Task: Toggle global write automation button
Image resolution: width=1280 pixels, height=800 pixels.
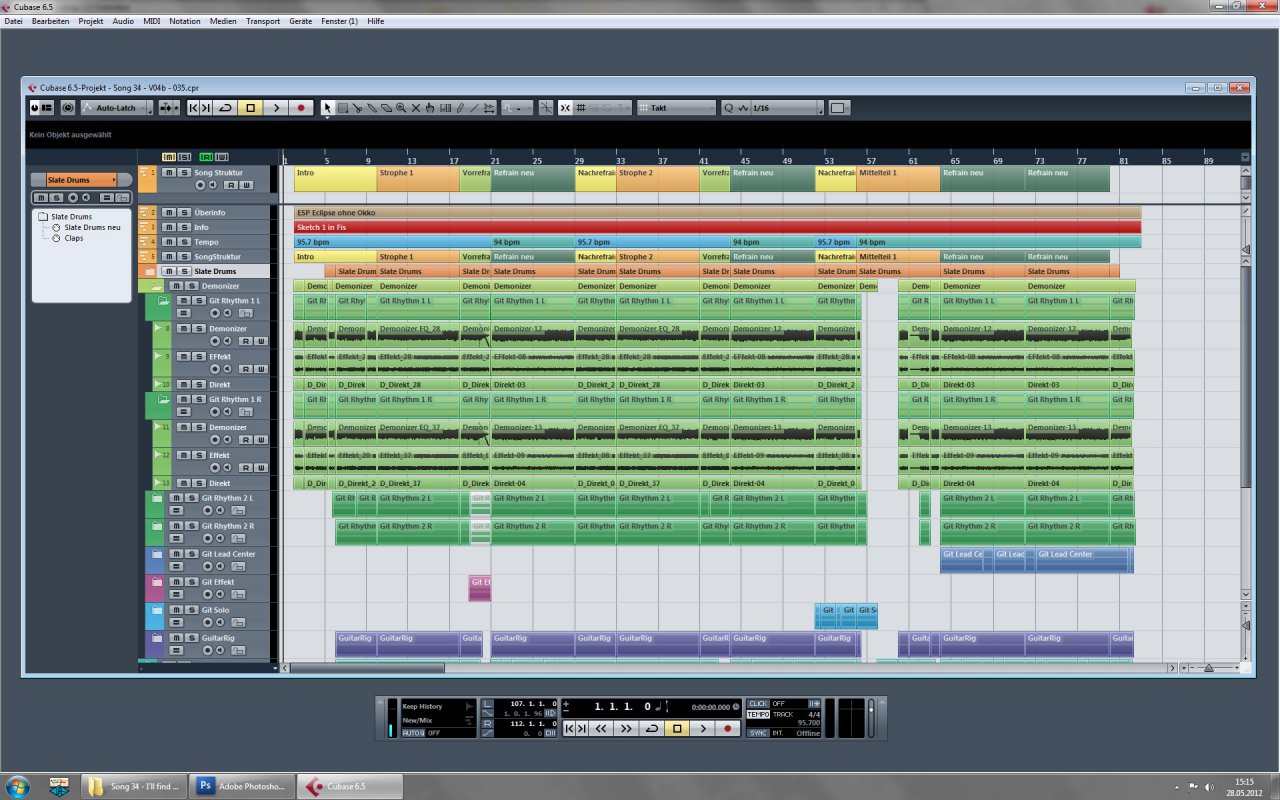Action: pos(222,157)
